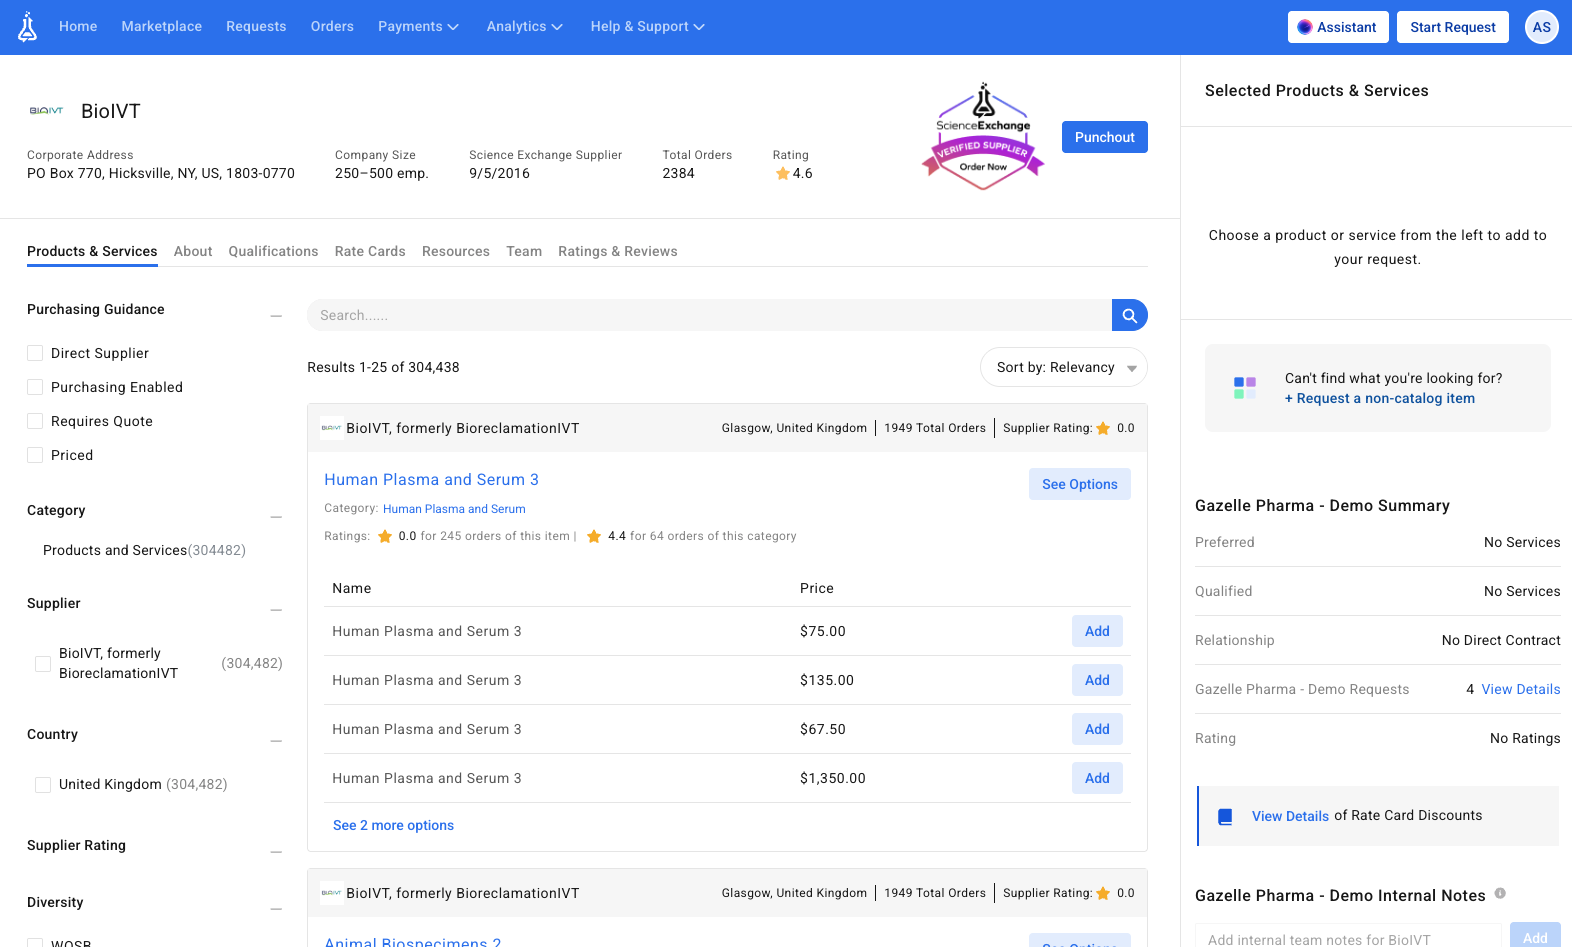Collapse the Country filter section
Screen dimensions: 1572x947
click(x=276, y=741)
